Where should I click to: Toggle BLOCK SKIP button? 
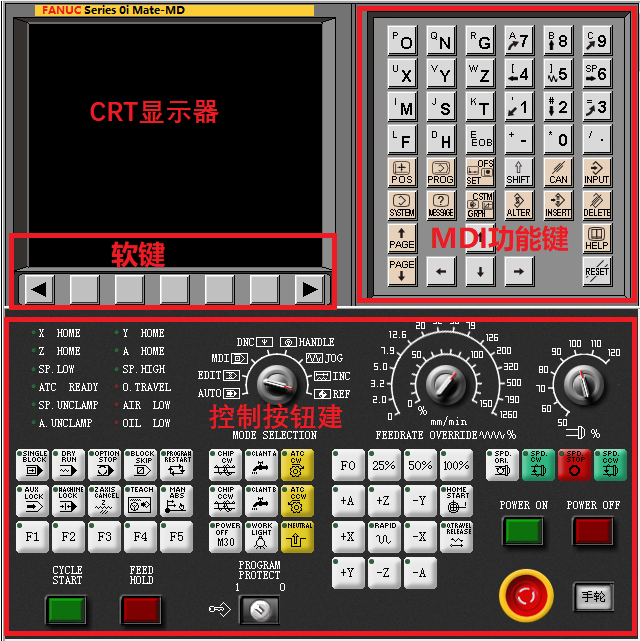pos(140,465)
